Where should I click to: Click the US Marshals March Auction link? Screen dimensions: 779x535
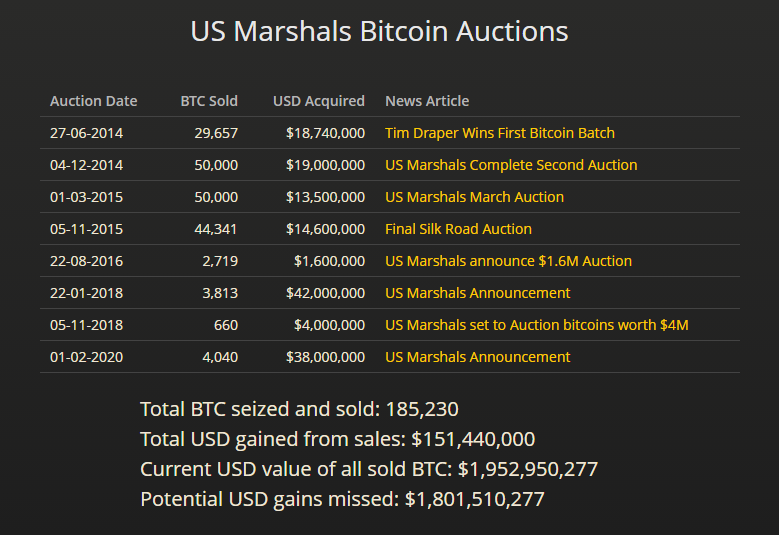(x=474, y=197)
